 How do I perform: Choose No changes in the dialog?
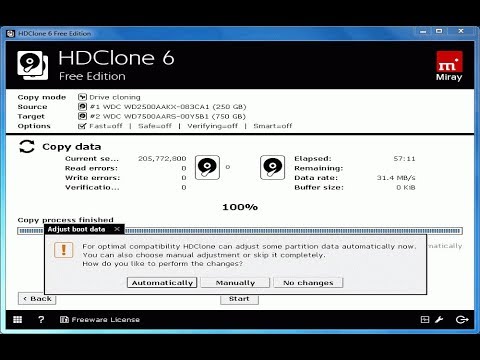point(308,283)
